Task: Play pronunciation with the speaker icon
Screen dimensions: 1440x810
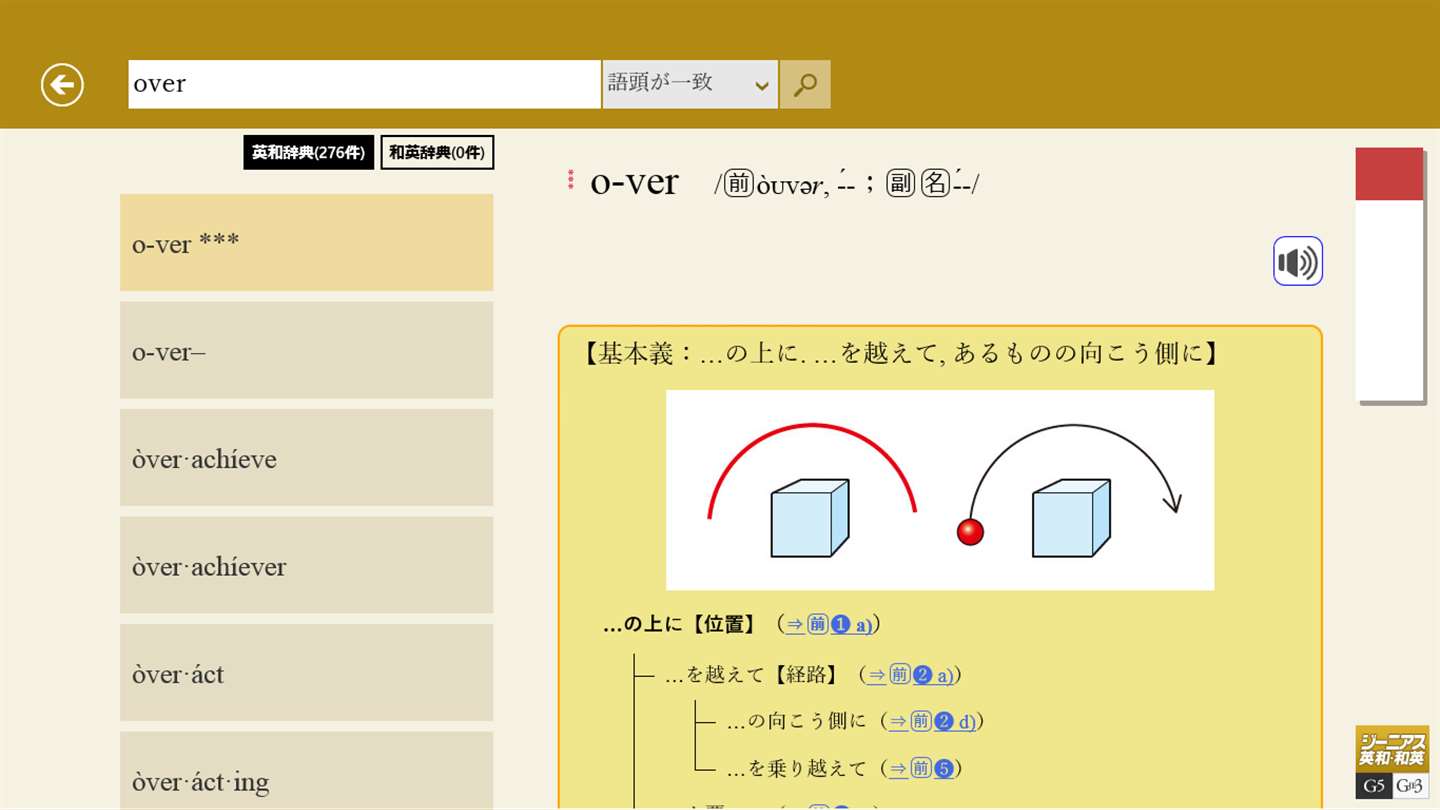Action: tap(1298, 261)
